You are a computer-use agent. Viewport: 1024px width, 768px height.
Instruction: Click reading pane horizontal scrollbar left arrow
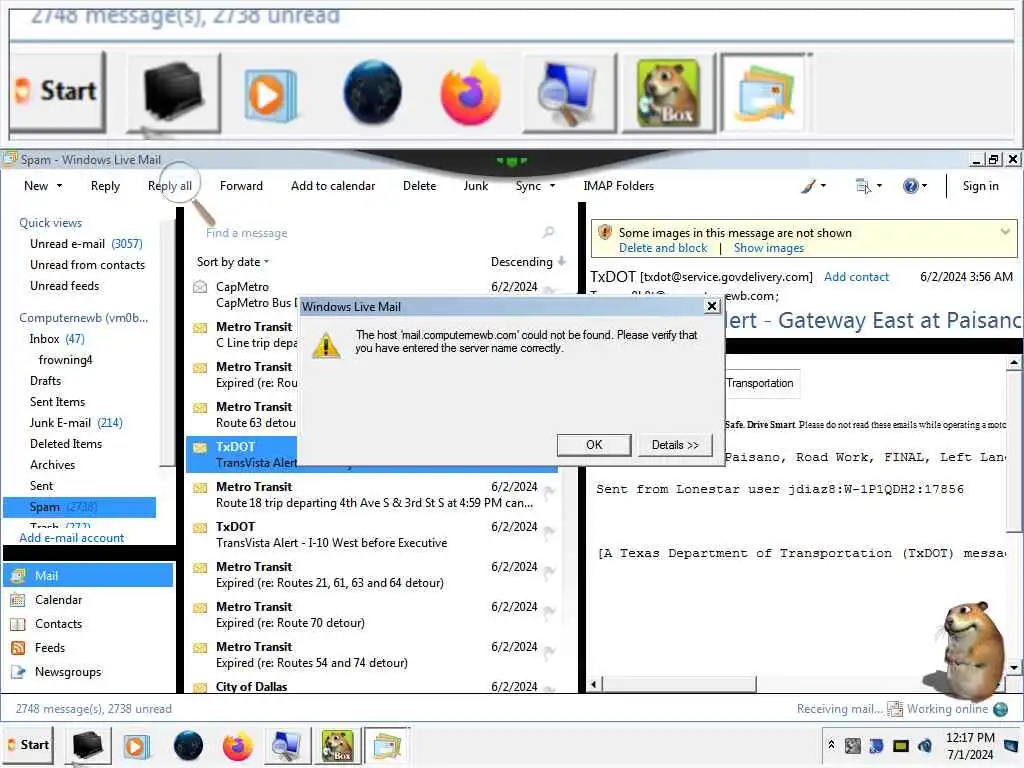pos(594,684)
